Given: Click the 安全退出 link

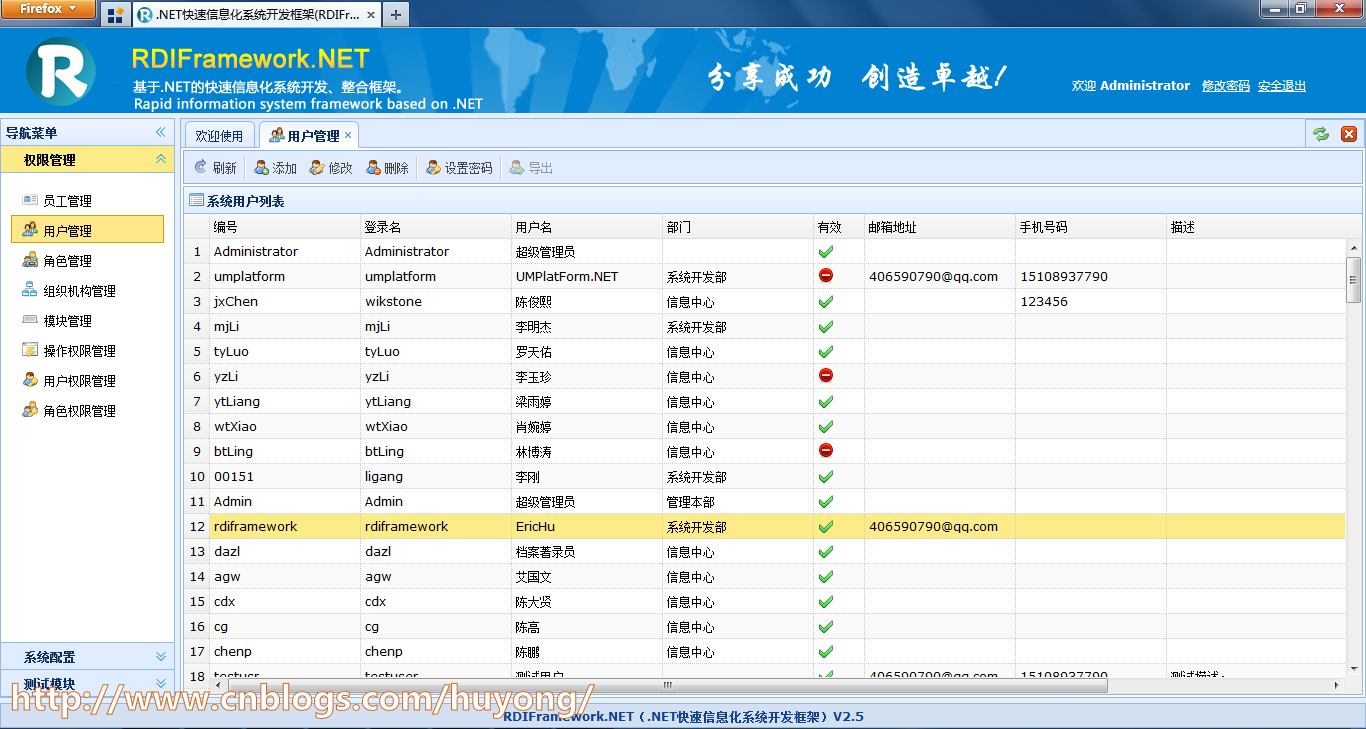Looking at the screenshot, I should pos(1281,86).
